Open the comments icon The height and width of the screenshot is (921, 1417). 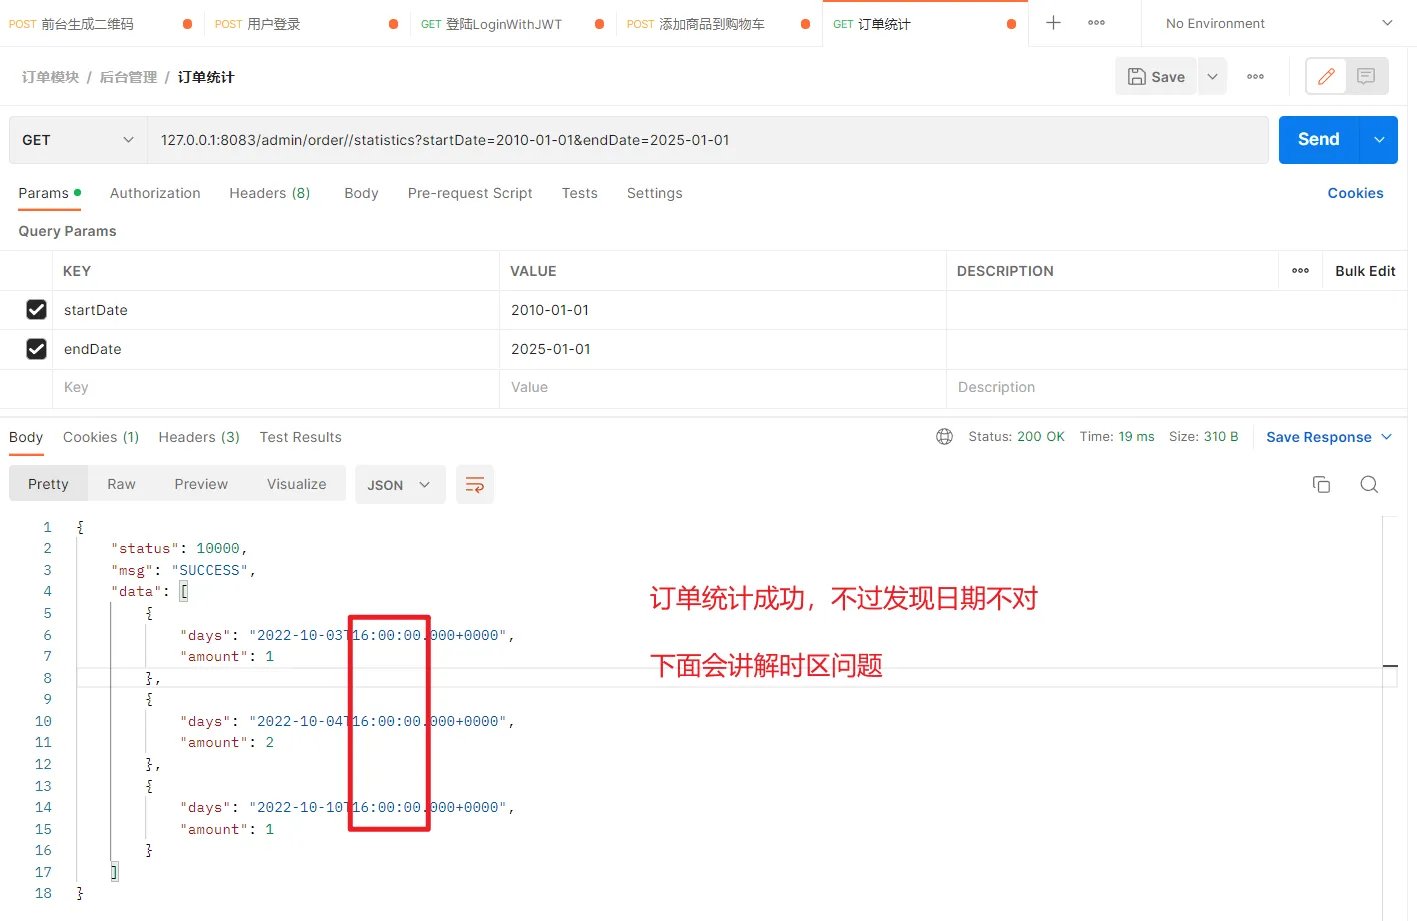[x=1366, y=76]
